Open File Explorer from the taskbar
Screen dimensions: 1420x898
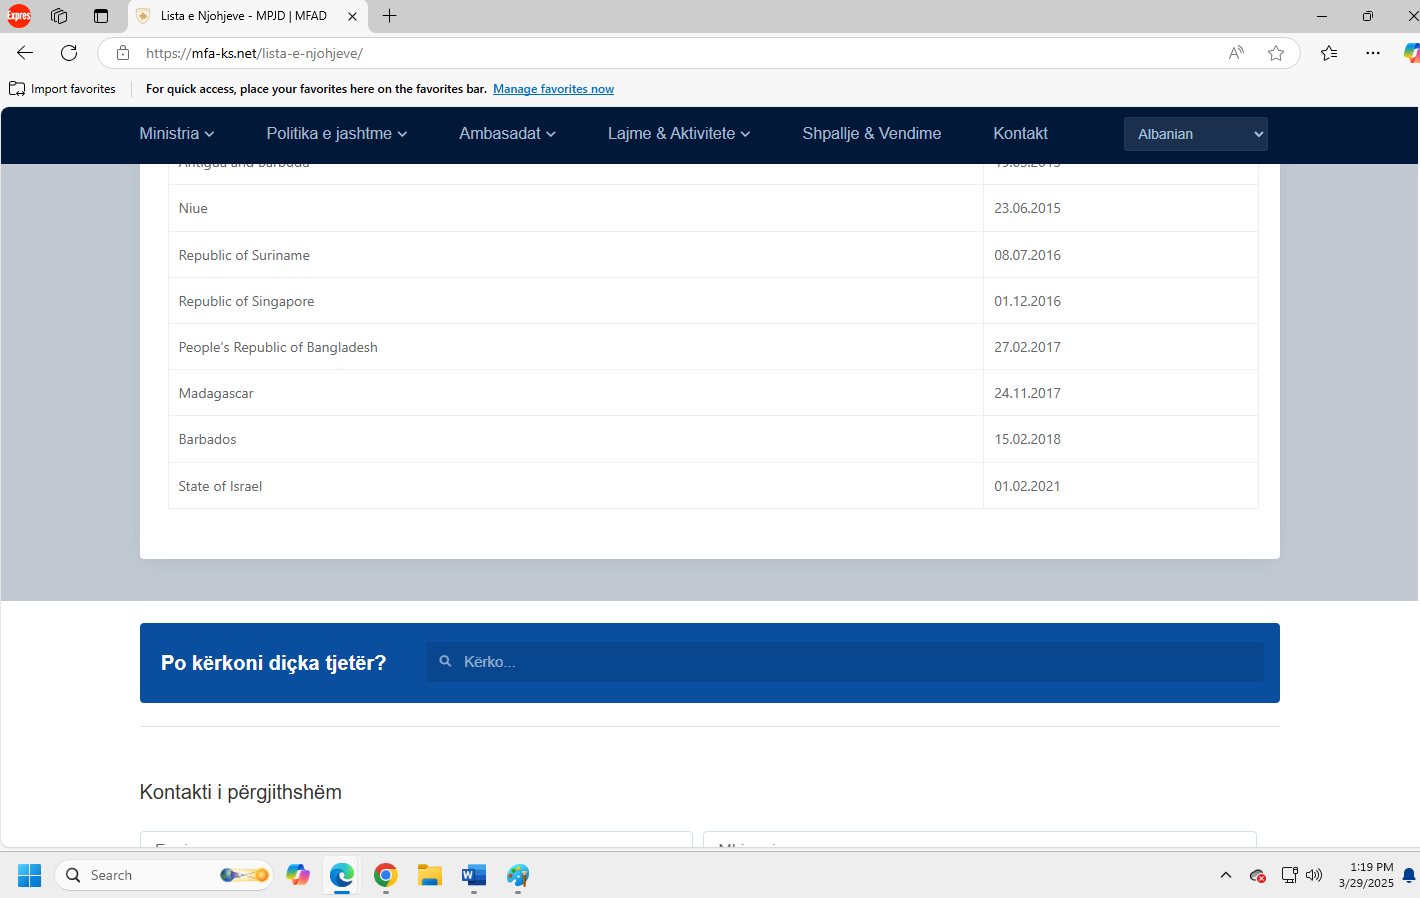(x=430, y=876)
